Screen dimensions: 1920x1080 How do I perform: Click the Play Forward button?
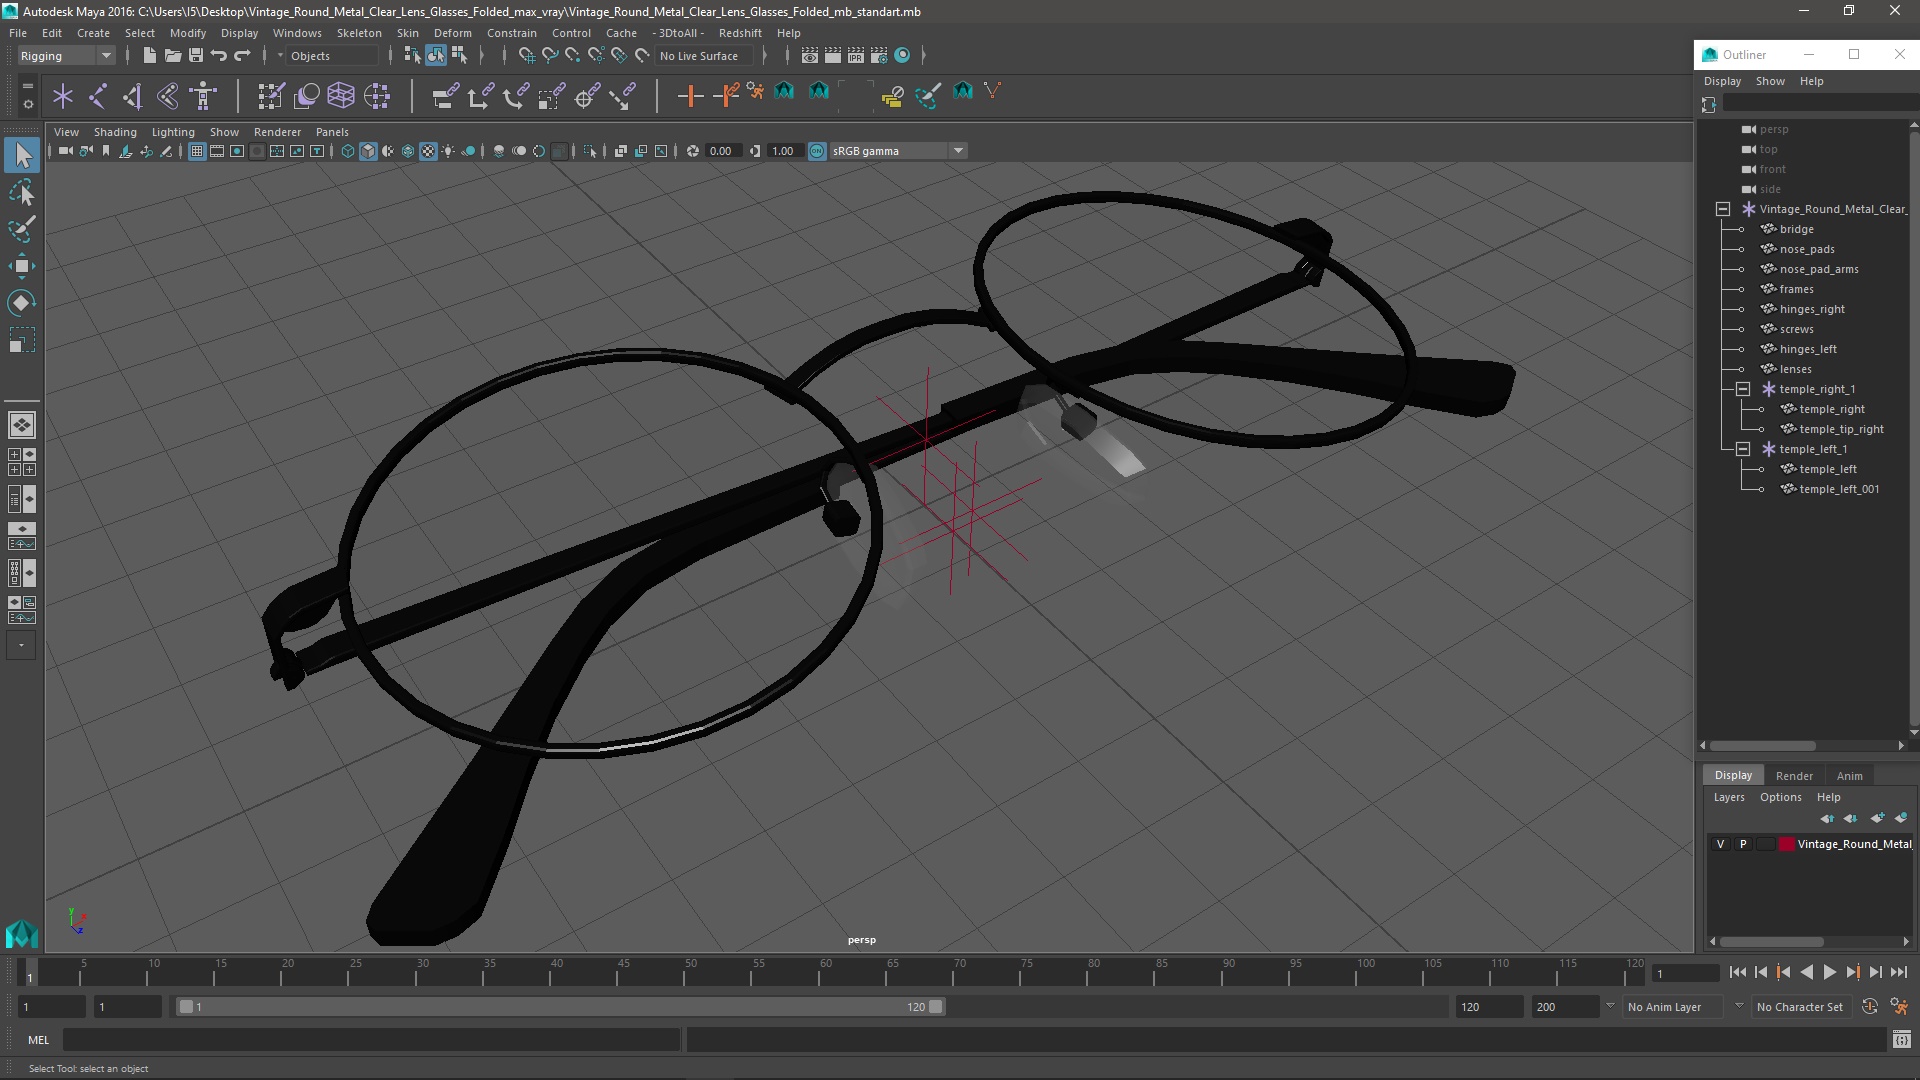[x=1829, y=972]
